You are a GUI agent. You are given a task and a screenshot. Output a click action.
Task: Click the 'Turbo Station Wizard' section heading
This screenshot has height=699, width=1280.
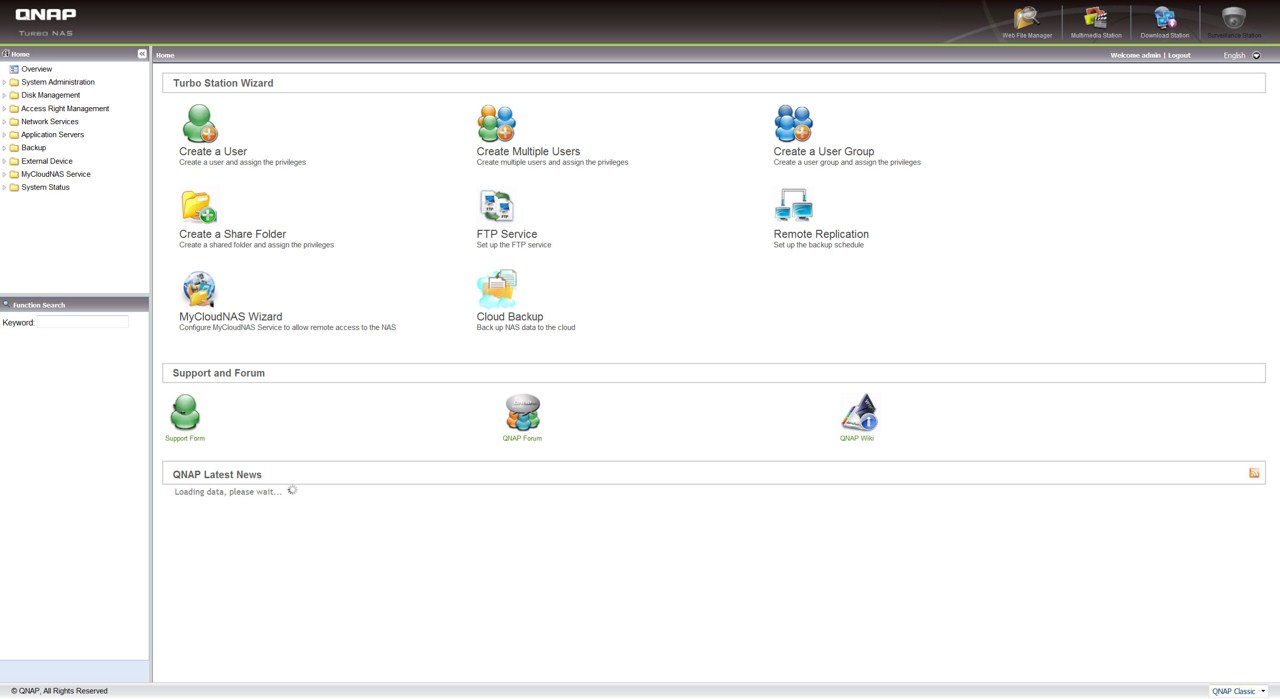tap(223, 83)
